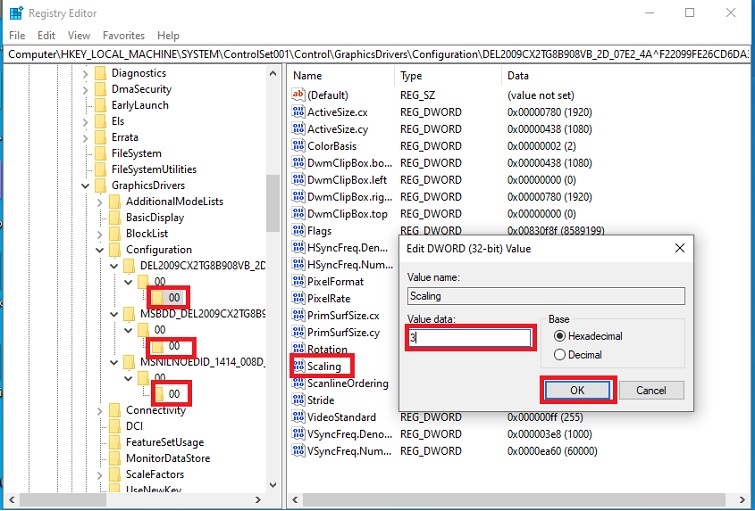Close the Edit DWORD dialog with X
This screenshot has height=511, width=755.
click(679, 248)
